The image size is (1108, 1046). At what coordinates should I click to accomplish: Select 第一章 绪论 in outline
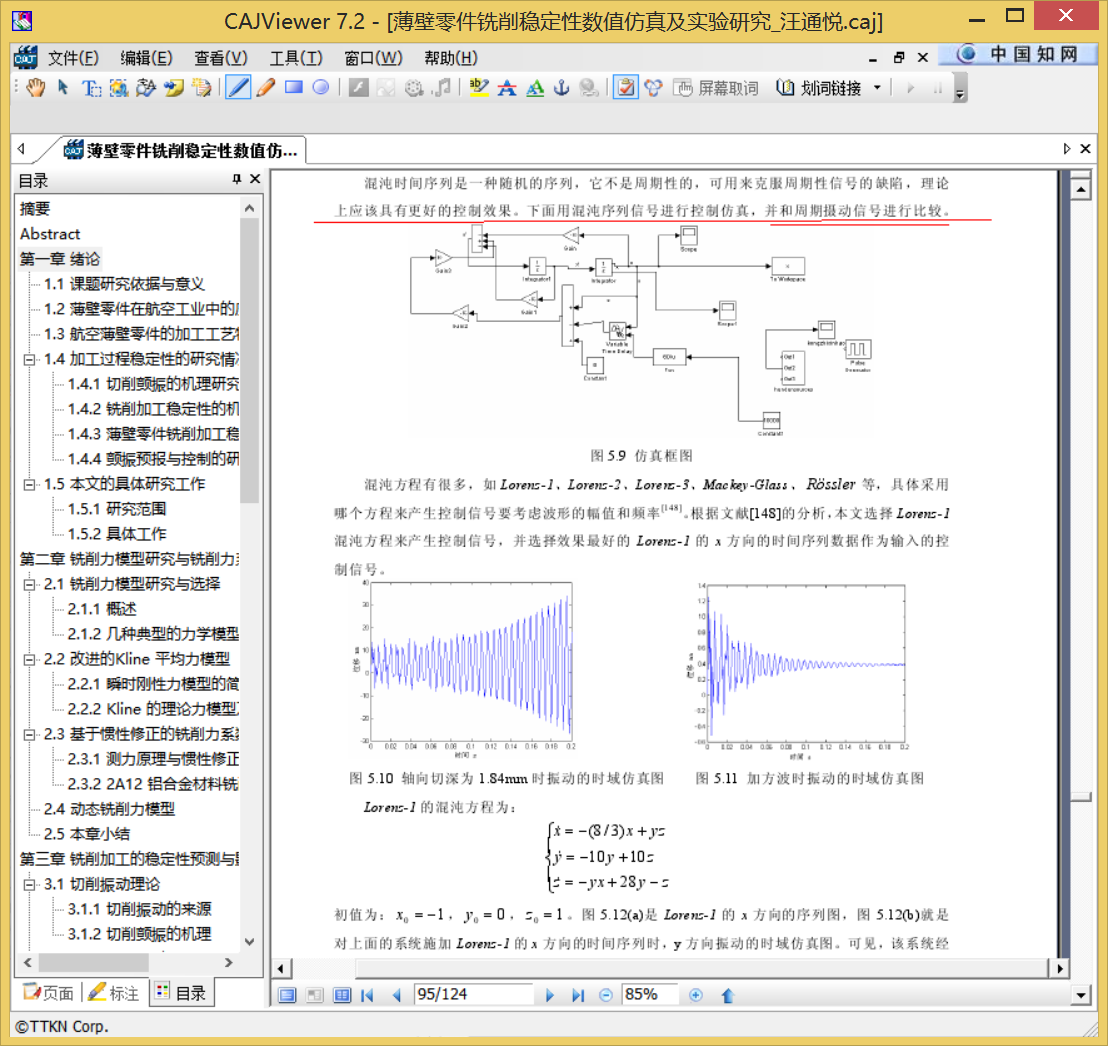pyautogui.click(x=59, y=259)
